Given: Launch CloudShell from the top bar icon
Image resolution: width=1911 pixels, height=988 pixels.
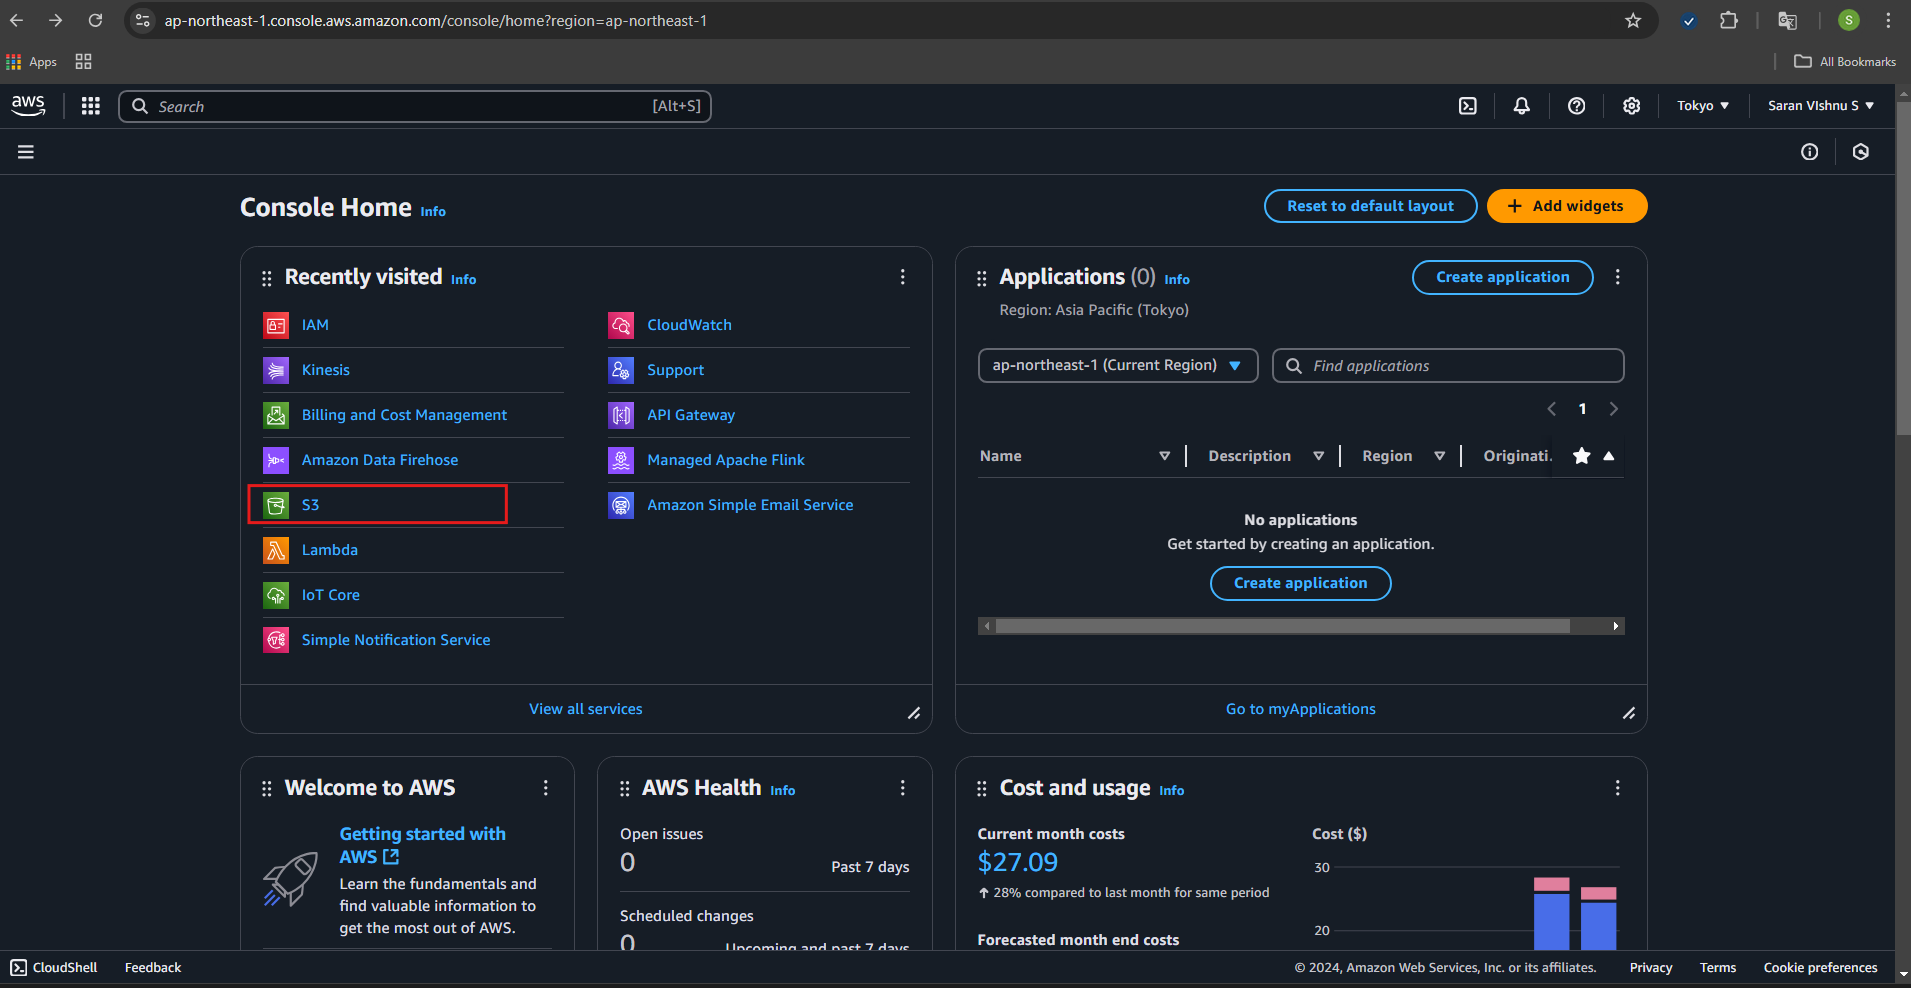Looking at the screenshot, I should (x=1467, y=106).
